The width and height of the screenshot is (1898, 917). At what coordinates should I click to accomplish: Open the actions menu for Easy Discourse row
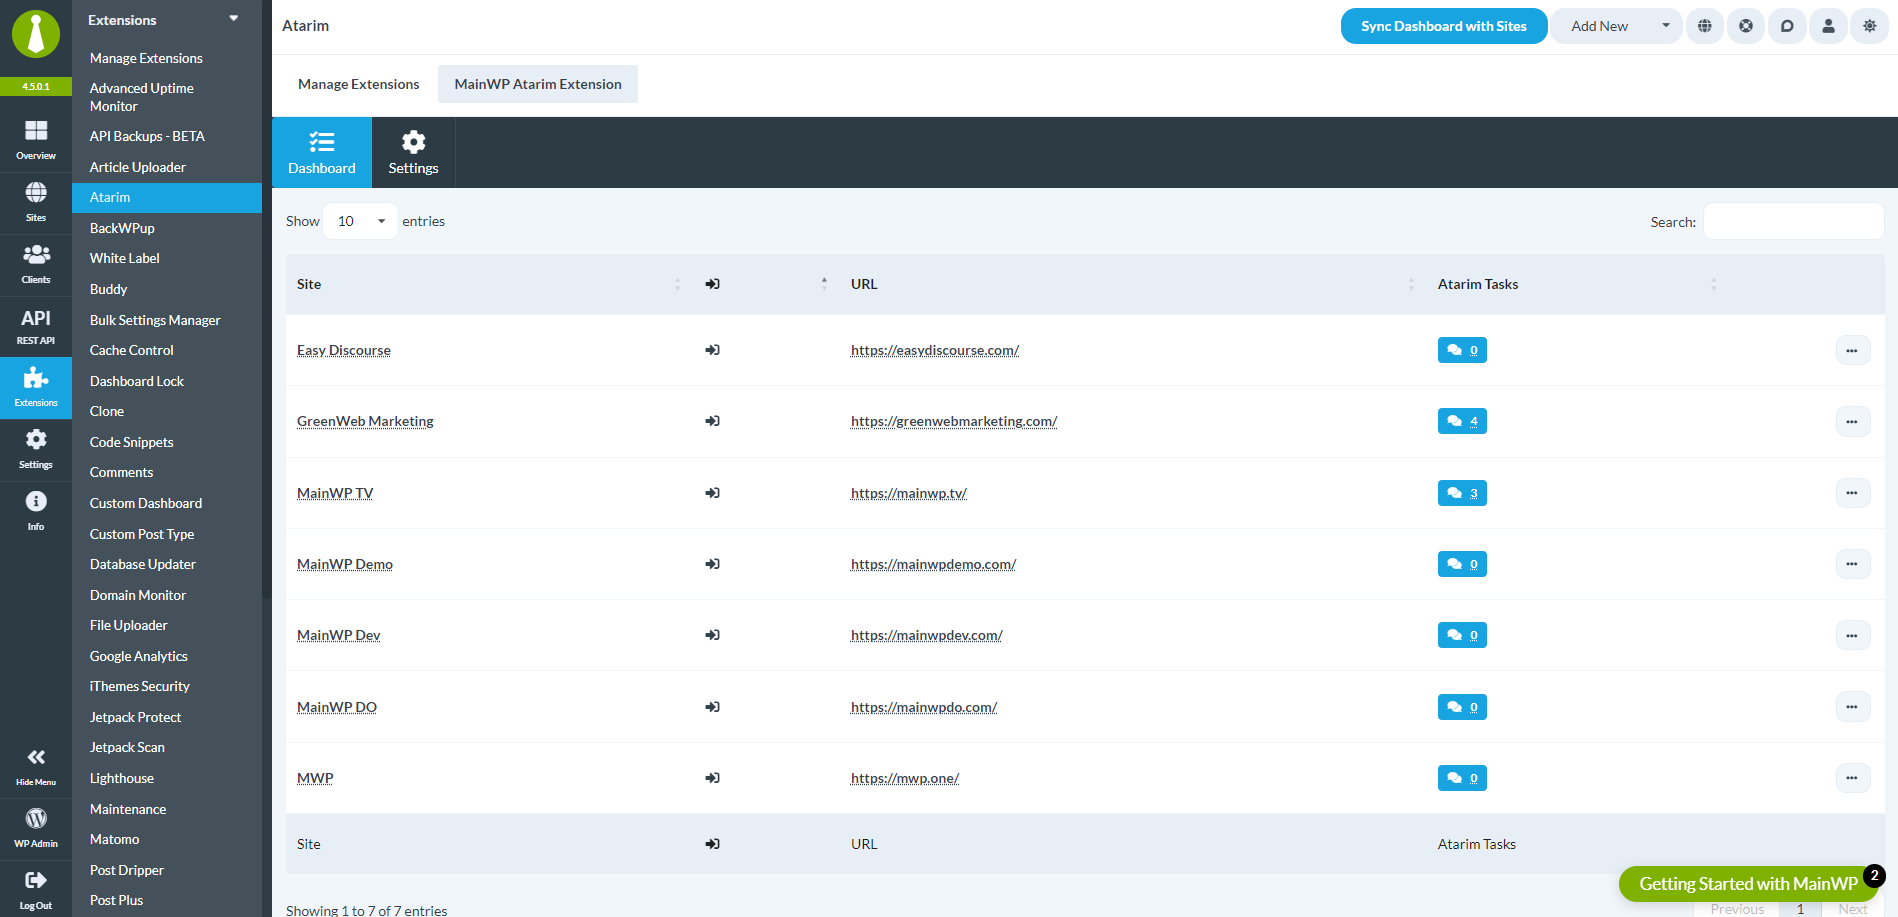[x=1852, y=350]
